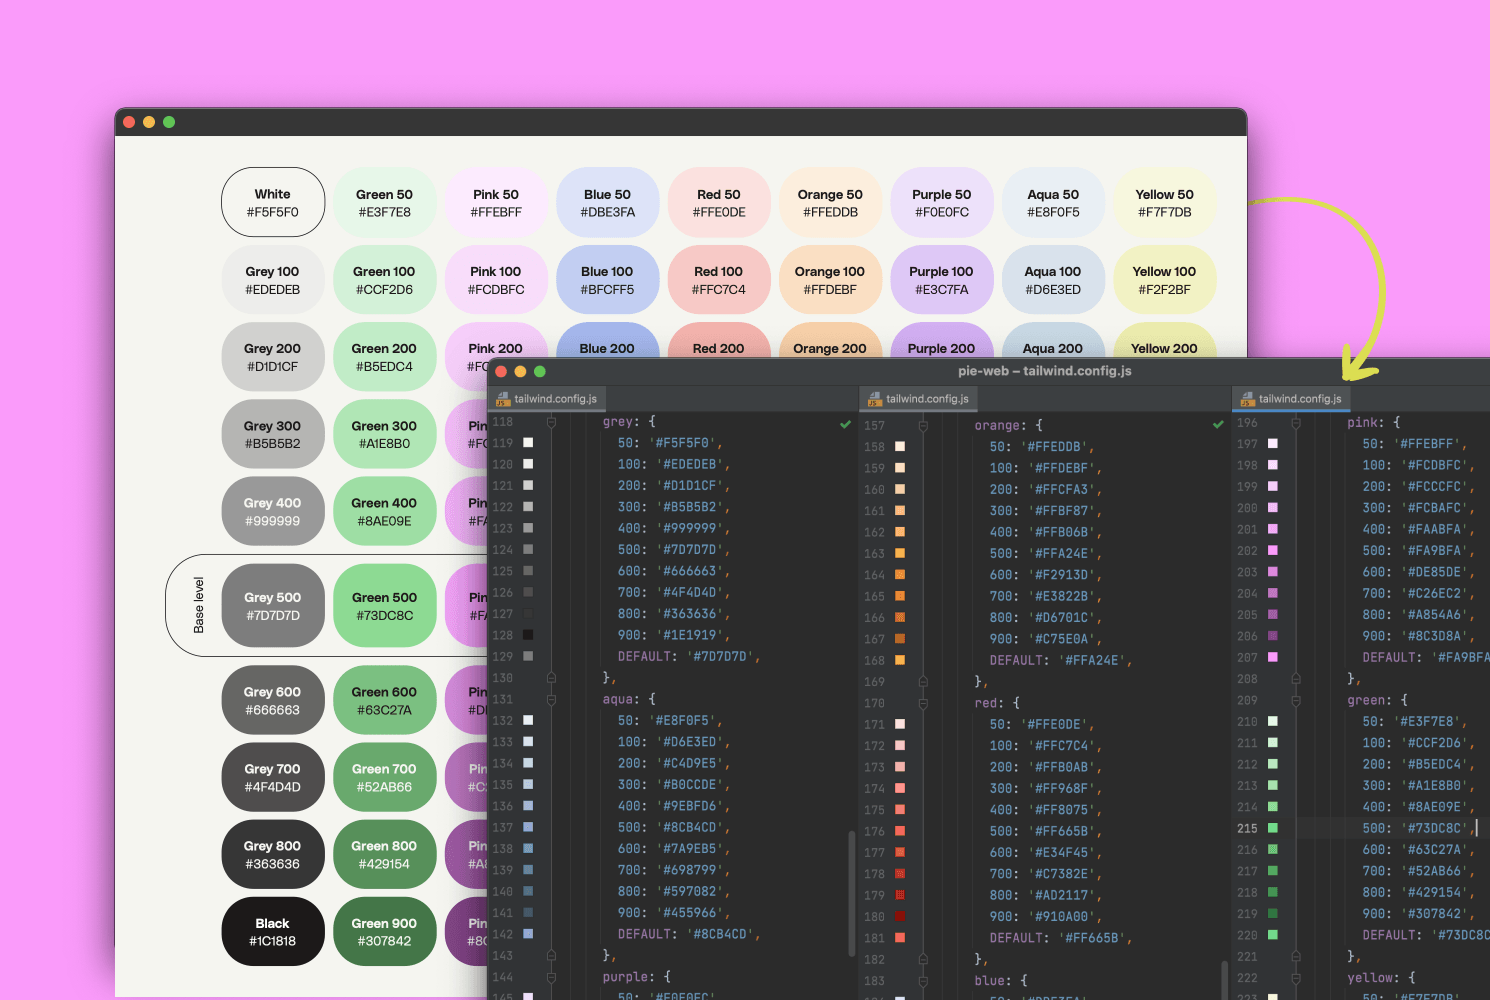1490x1000 pixels.
Task: Collapse the grey block at line 118
Action: coord(551,423)
